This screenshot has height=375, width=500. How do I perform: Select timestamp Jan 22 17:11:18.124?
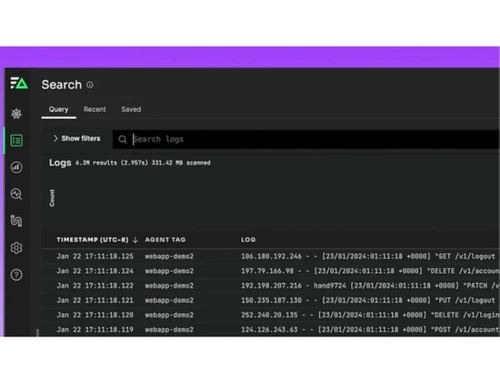(95, 271)
